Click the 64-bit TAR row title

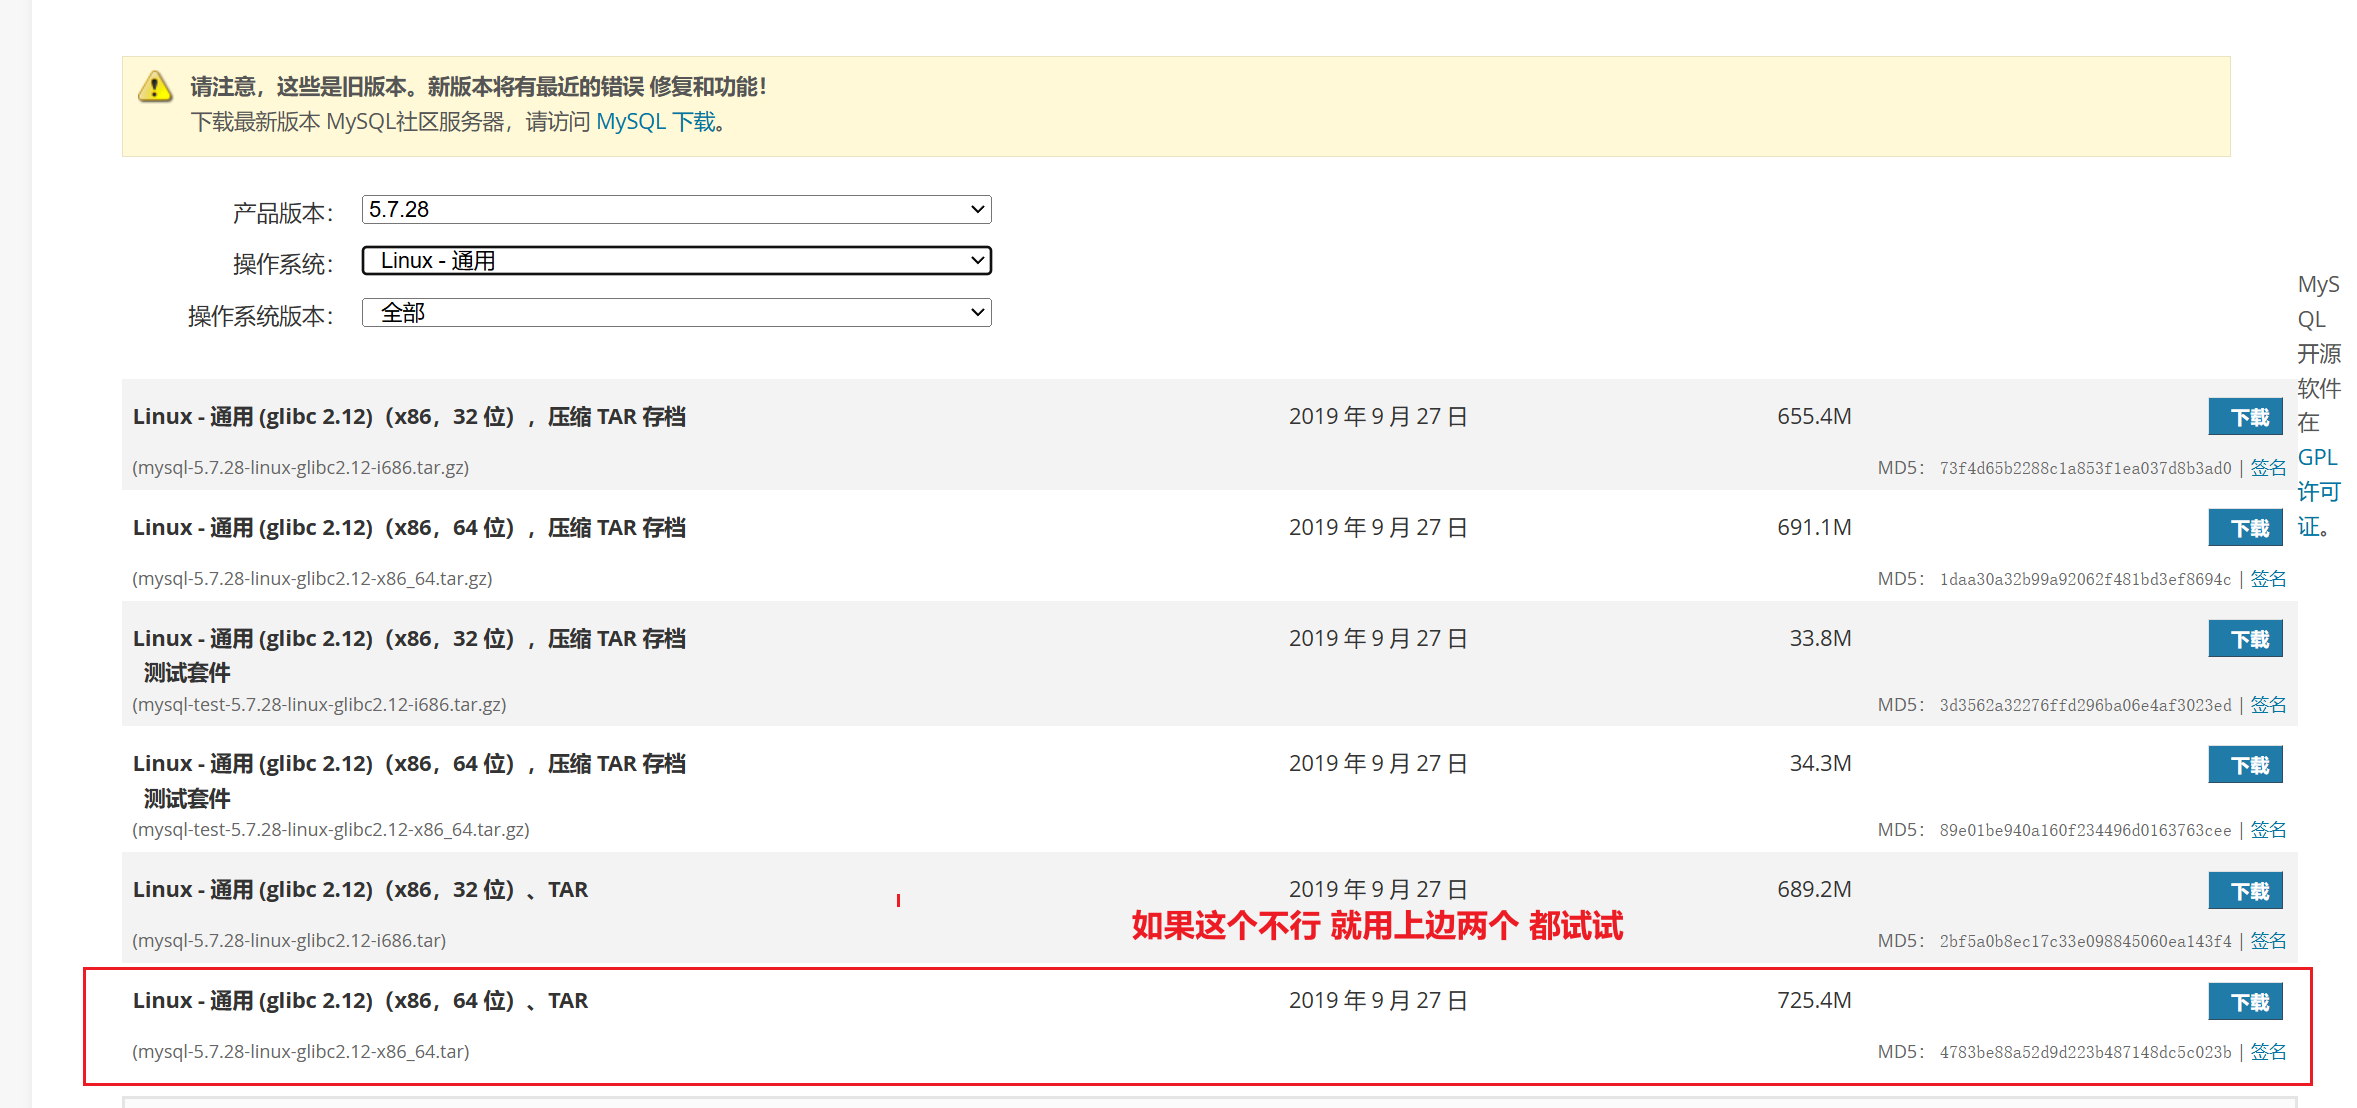360,1001
